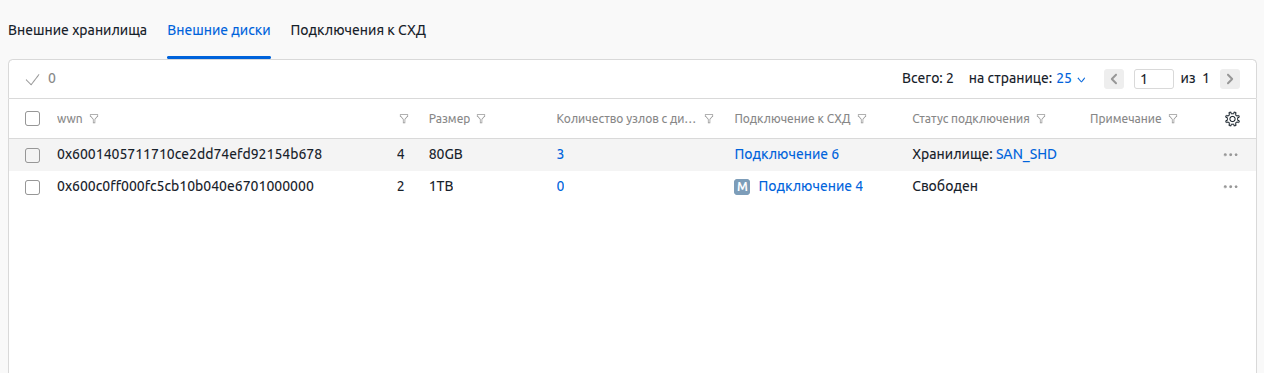This screenshot has width=1264, height=373.
Task: Open filter icon left of Размер column
Action: pyautogui.click(x=404, y=119)
